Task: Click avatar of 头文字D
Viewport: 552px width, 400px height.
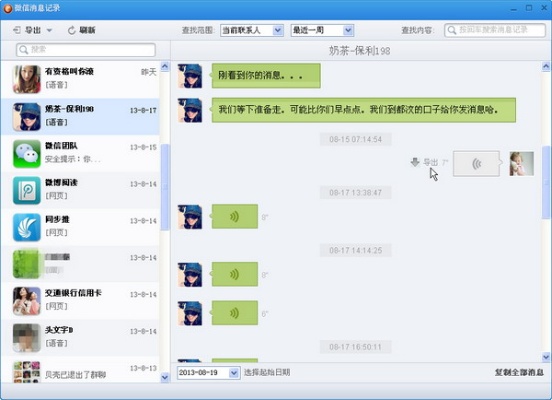Action: tap(27, 338)
